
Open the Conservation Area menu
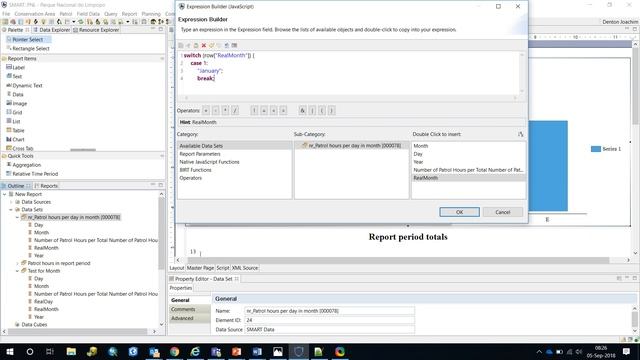tap(35, 14)
